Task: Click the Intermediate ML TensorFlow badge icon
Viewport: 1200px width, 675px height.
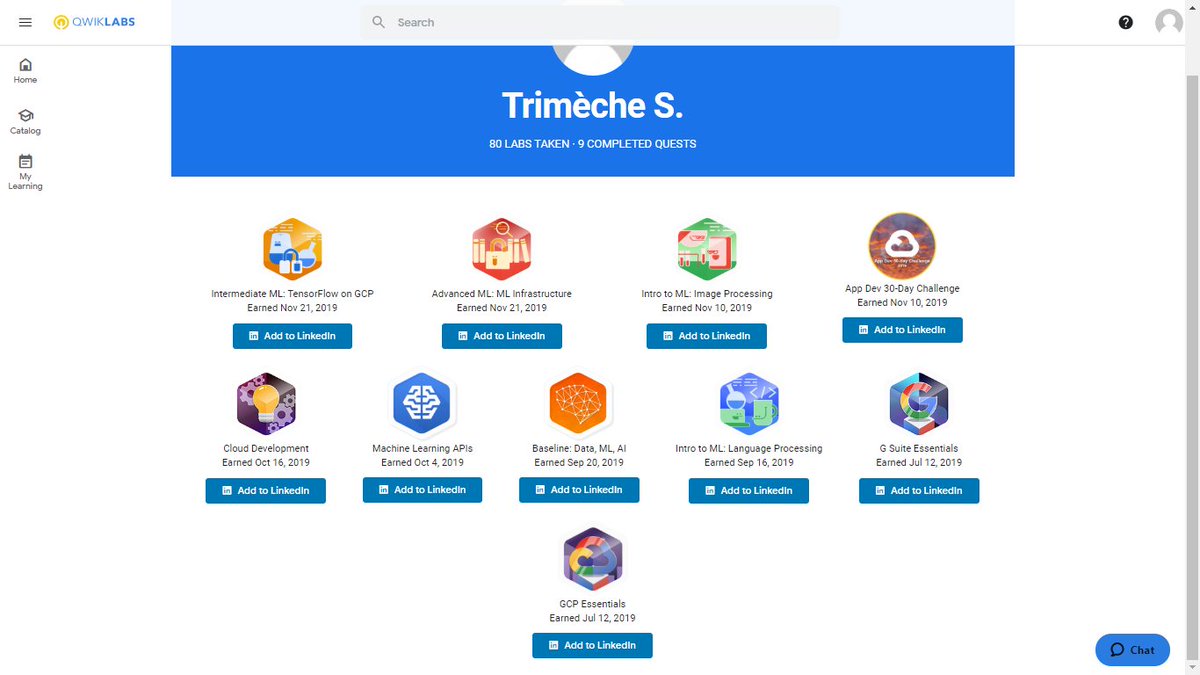Action: click(292, 247)
